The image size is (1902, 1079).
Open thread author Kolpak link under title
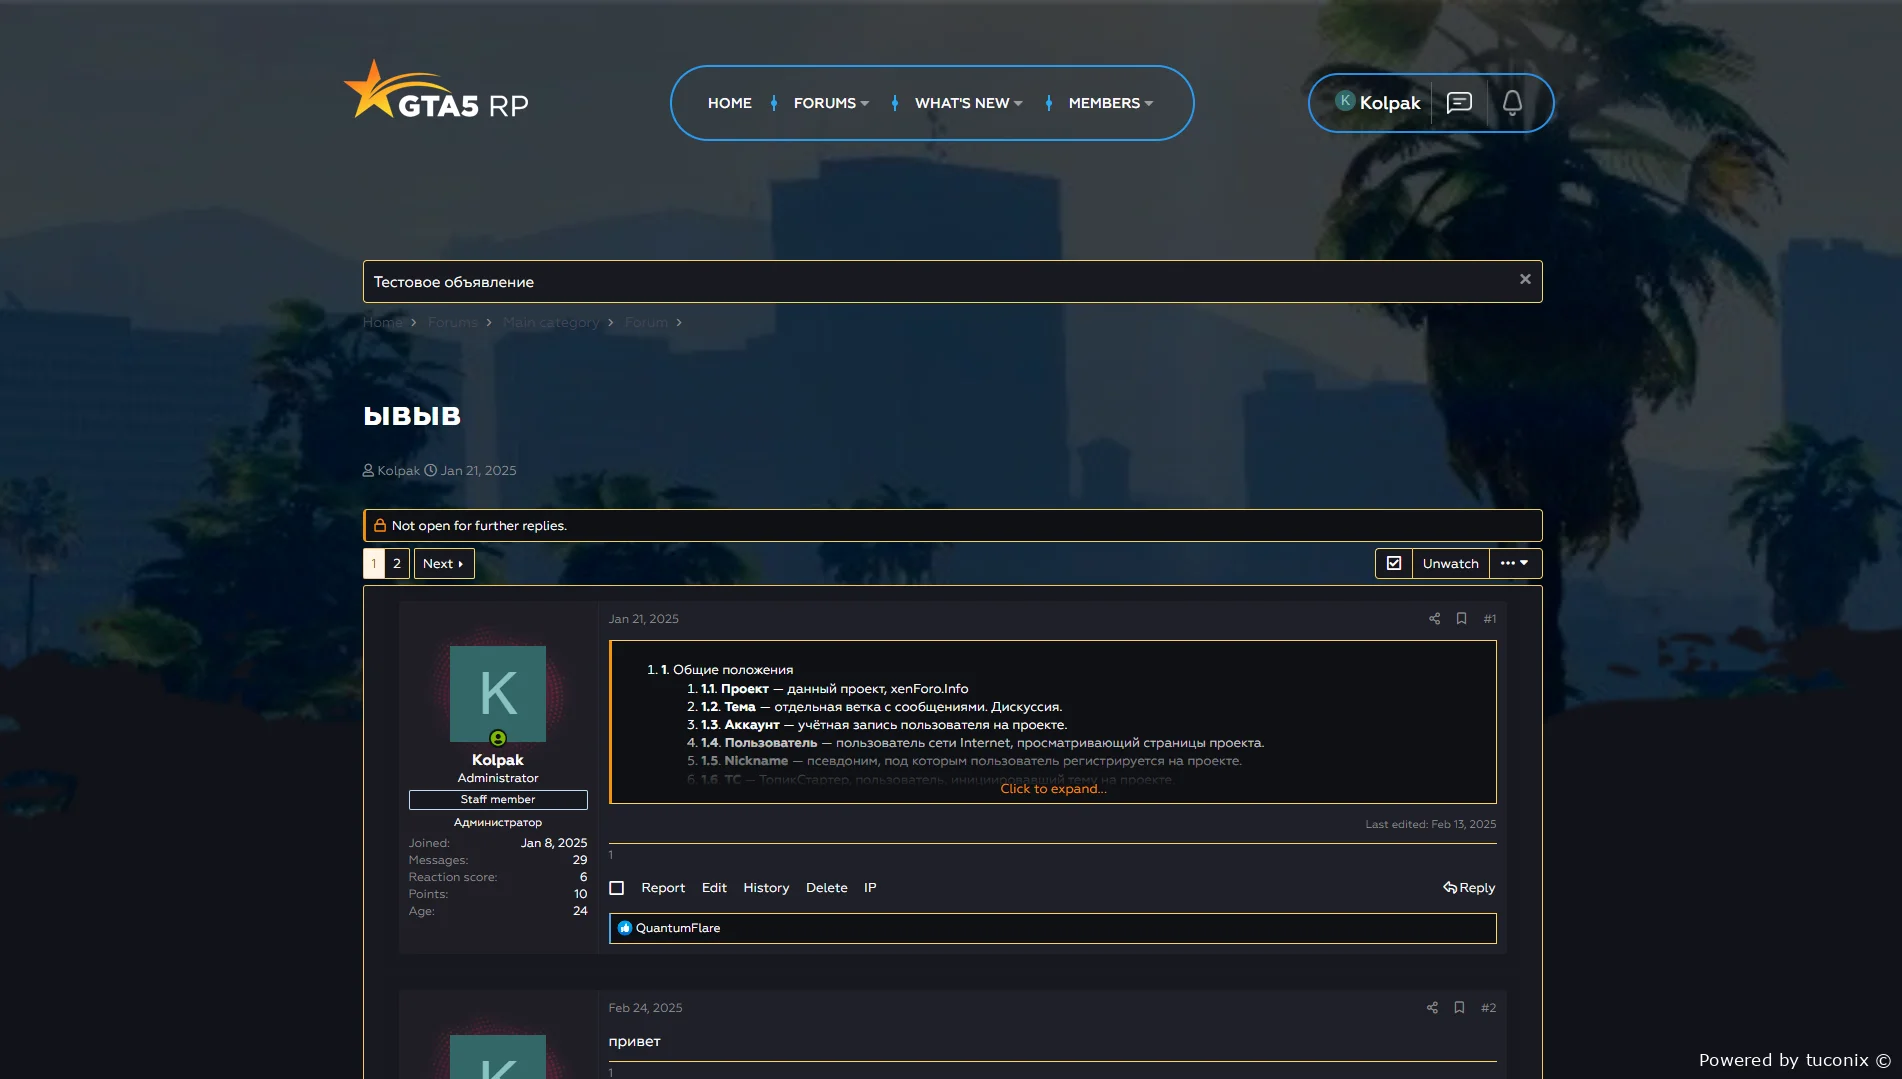(x=398, y=471)
